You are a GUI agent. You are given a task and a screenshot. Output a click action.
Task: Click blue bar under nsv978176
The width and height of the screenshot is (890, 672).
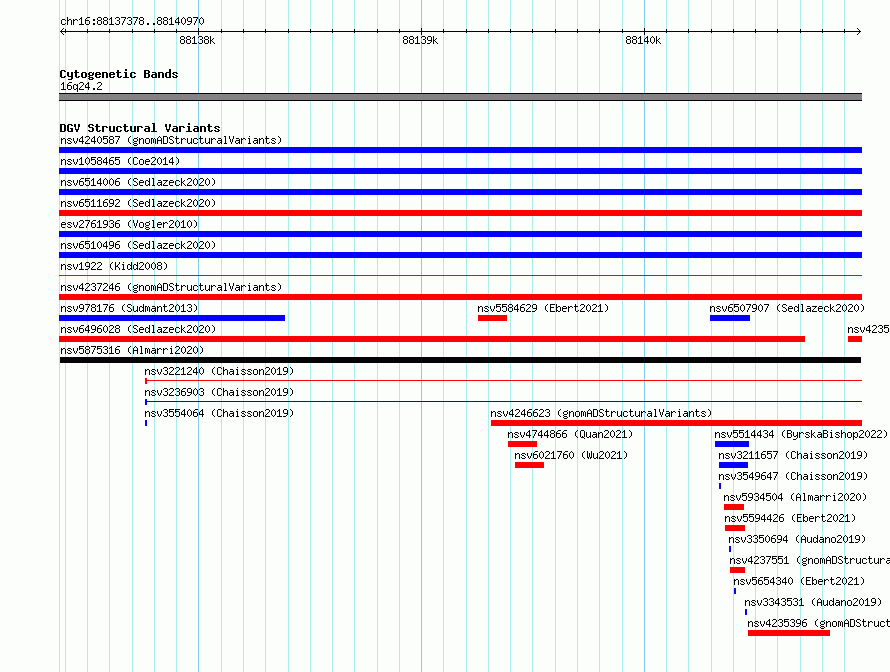tap(172, 318)
